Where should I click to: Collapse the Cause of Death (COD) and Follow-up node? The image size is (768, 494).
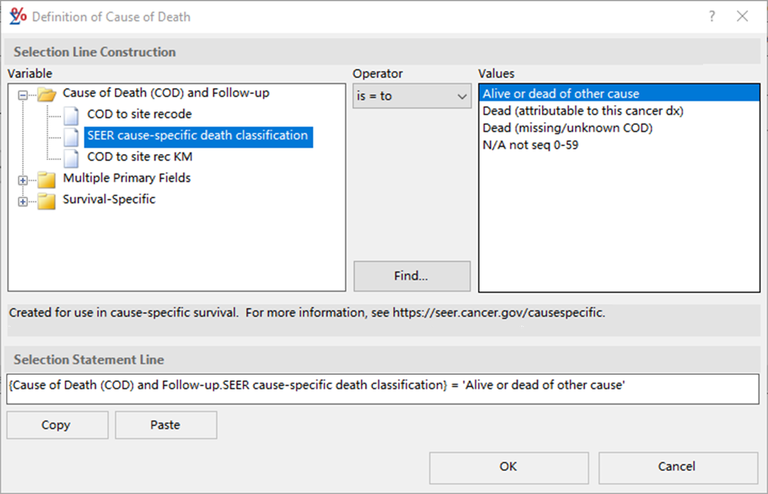coord(23,94)
